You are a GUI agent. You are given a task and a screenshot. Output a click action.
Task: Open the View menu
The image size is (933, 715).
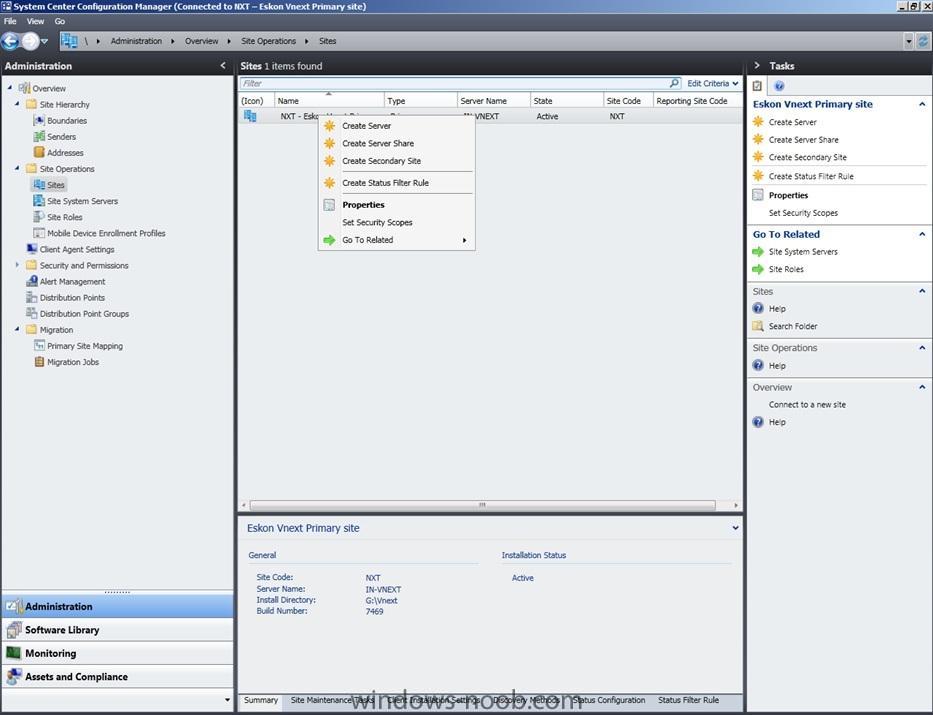pyautogui.click(x=35, y=21)
